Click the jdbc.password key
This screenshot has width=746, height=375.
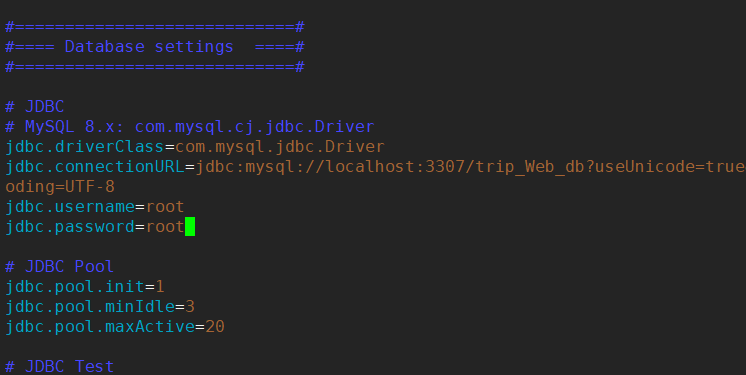[70, 227]
